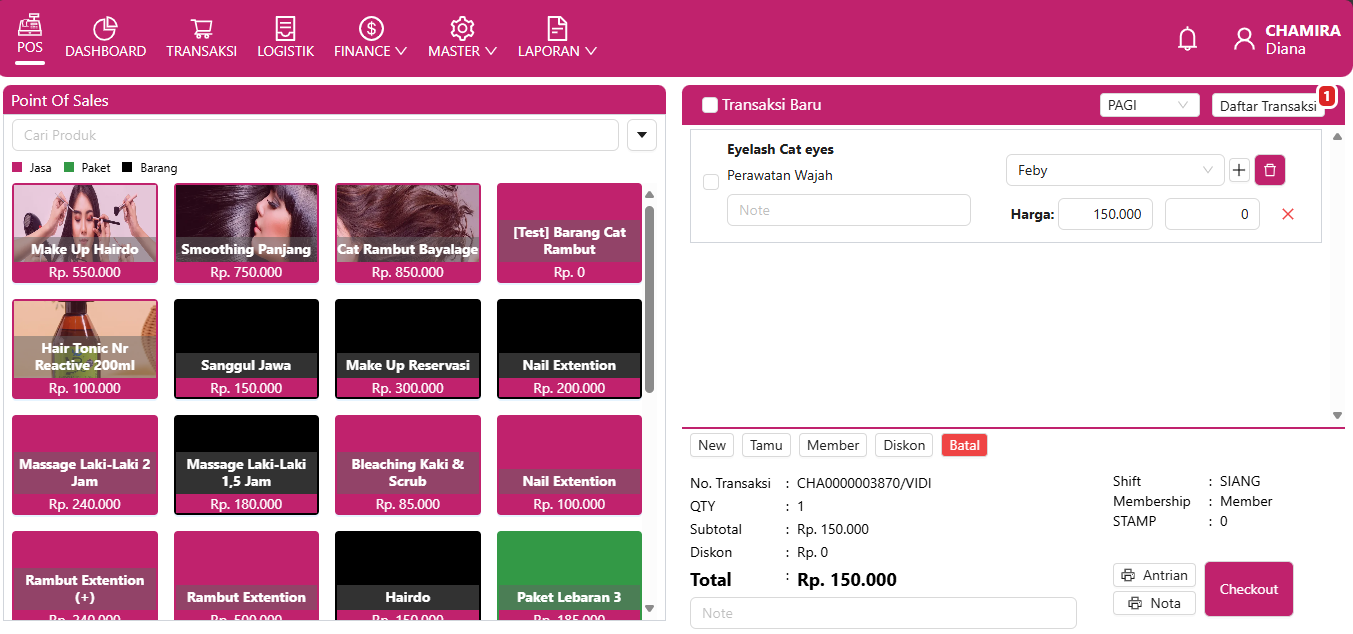Check the Eyelash Cat eyes item checkbox
Viewport: 1353px width, 634px height.
(711, 182)
